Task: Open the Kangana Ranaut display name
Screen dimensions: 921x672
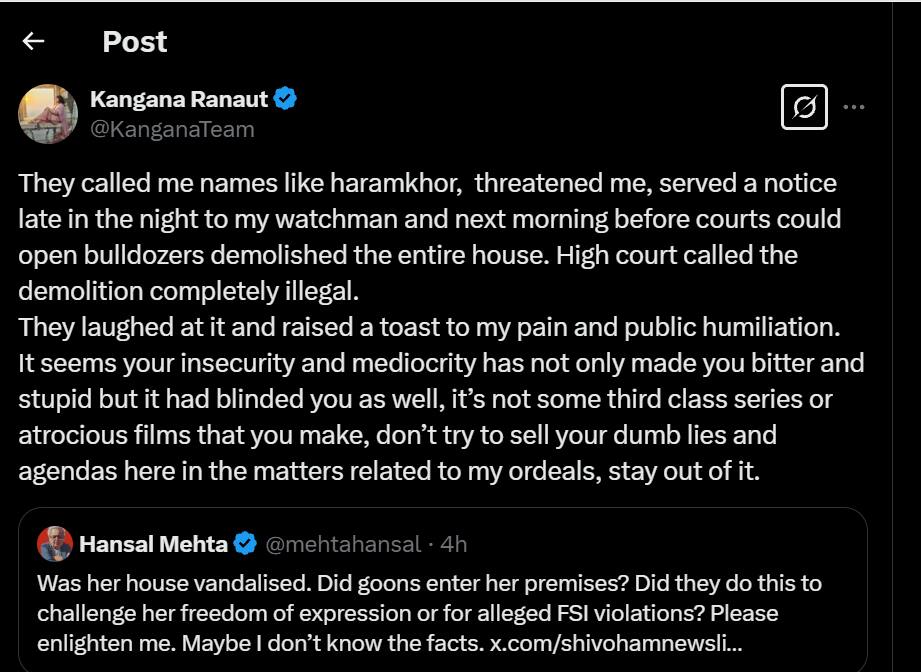Action: (179, 99)
